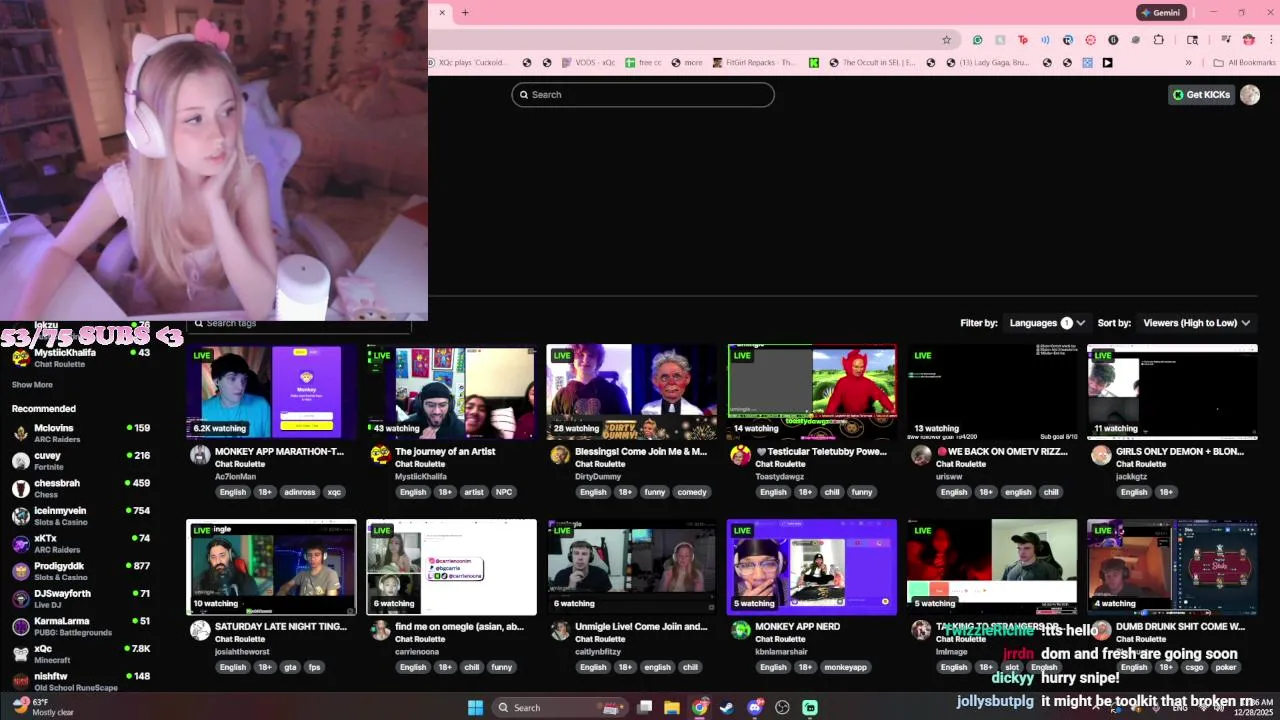Open xKTx recommended channel
1280x720 pixels.
(80, 543)
